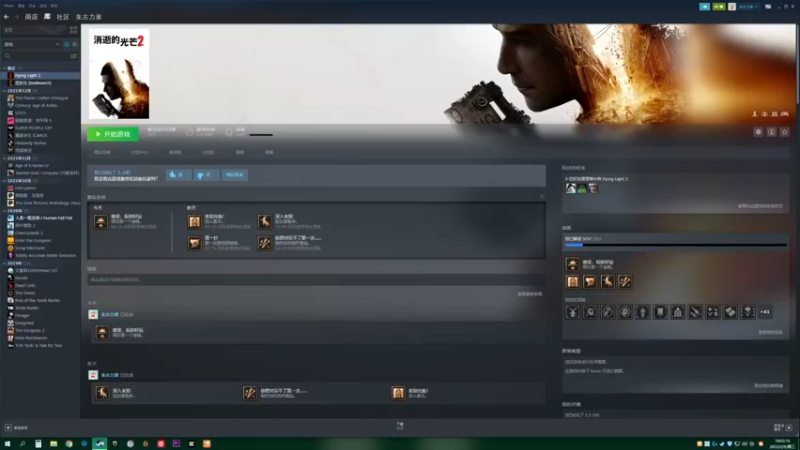800x450 pixels.
Task: Open the 库 navigation tab
Action: click(x=47, y=17)
